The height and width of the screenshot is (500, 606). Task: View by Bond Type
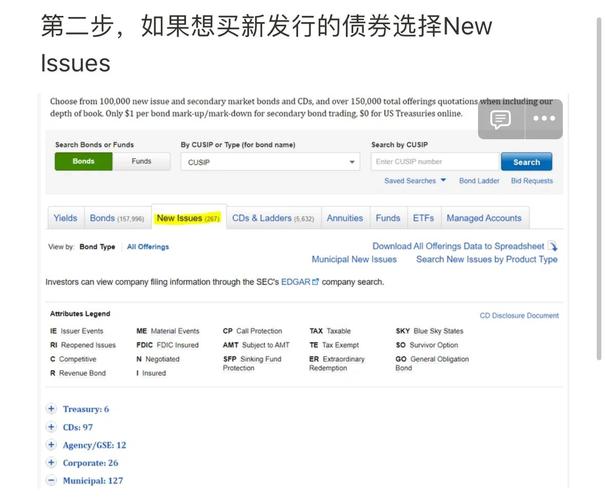97,247
